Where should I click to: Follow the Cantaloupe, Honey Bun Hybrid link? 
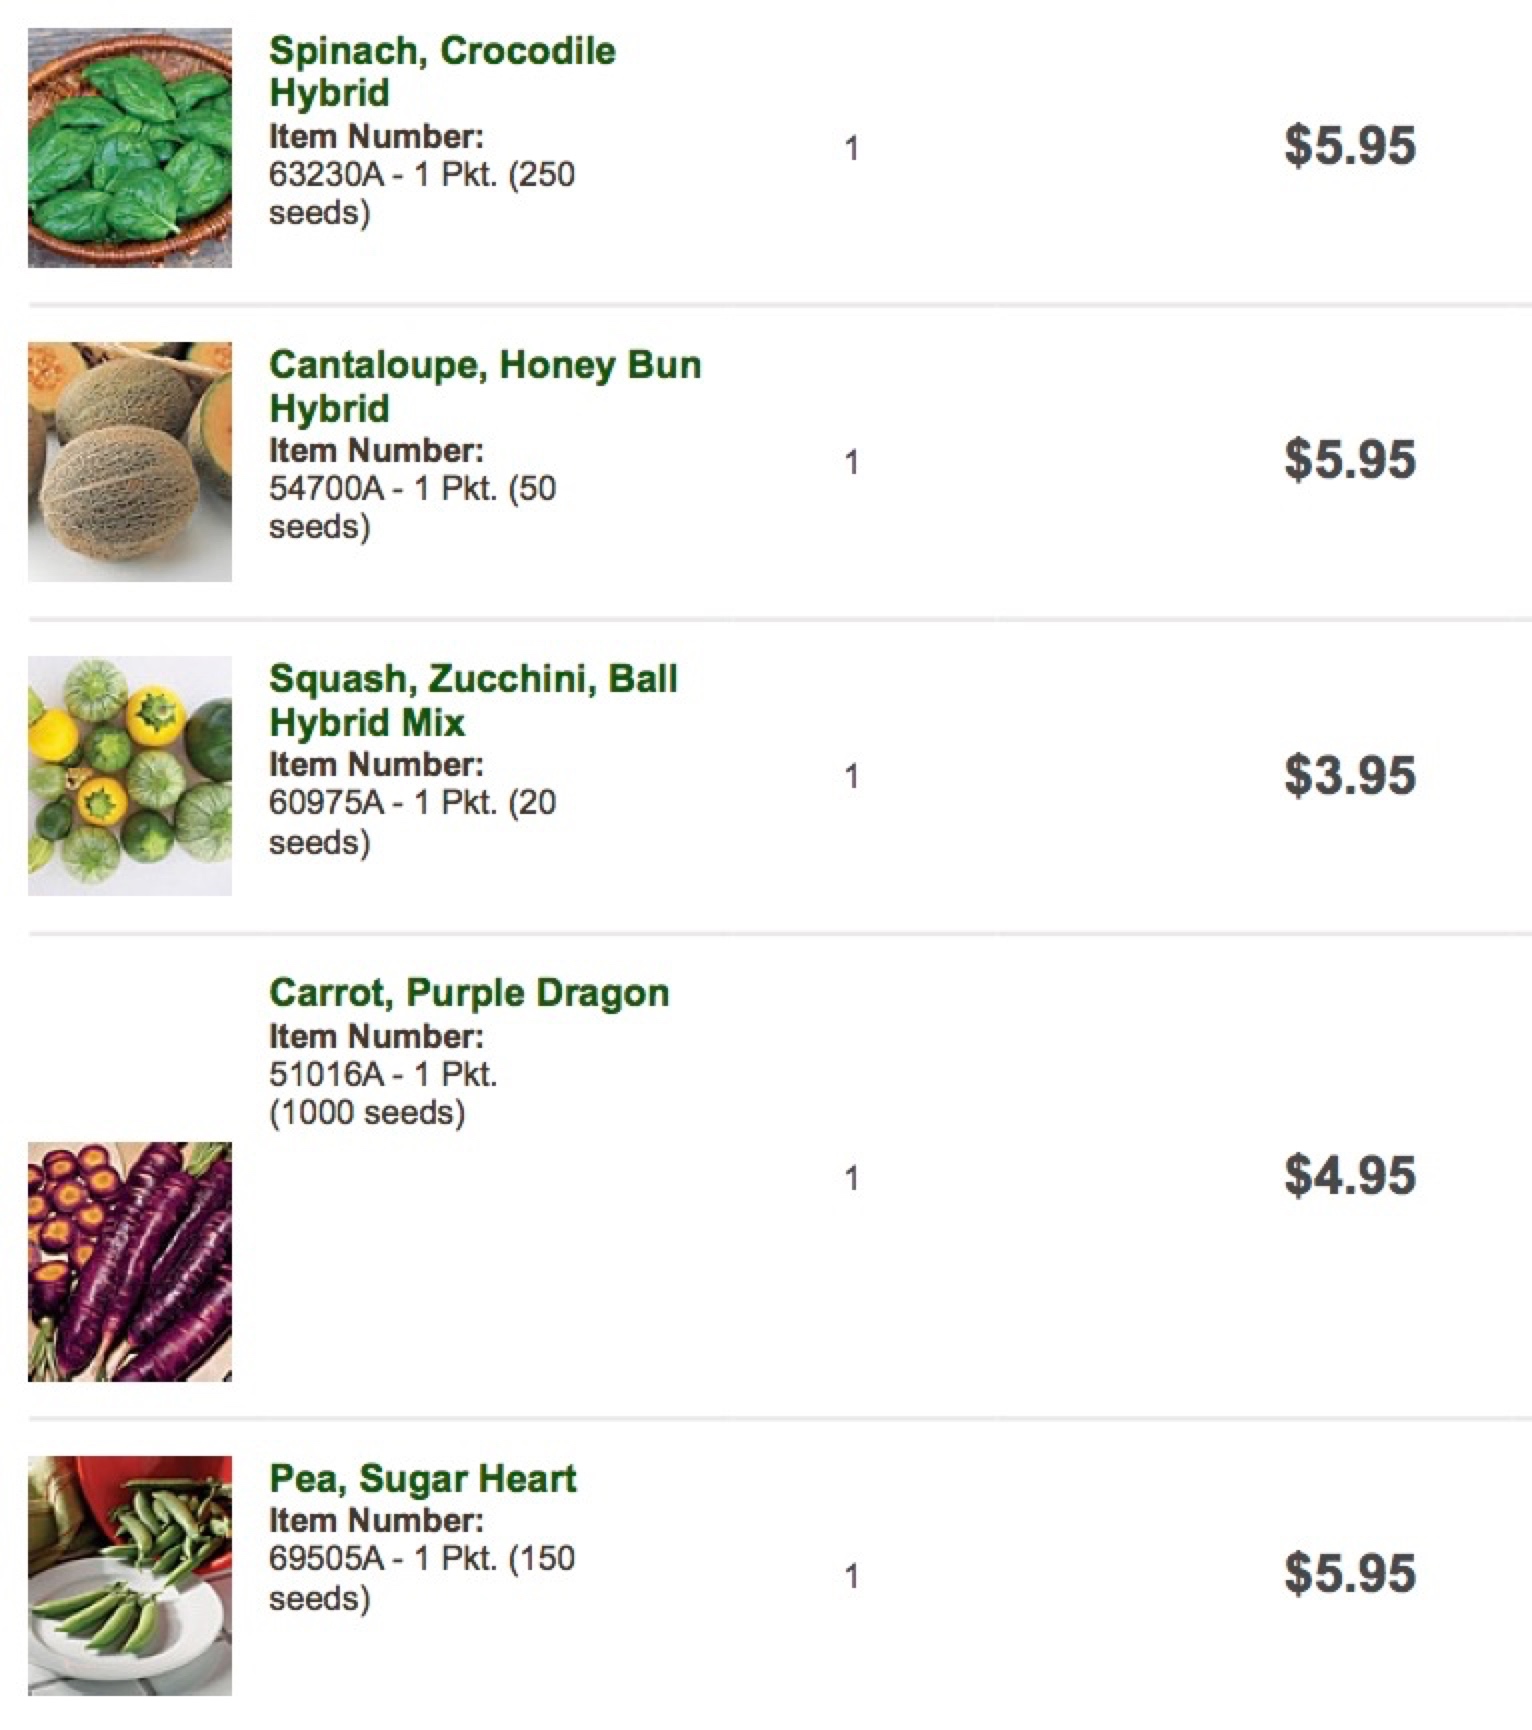click(x=485, y=386)
